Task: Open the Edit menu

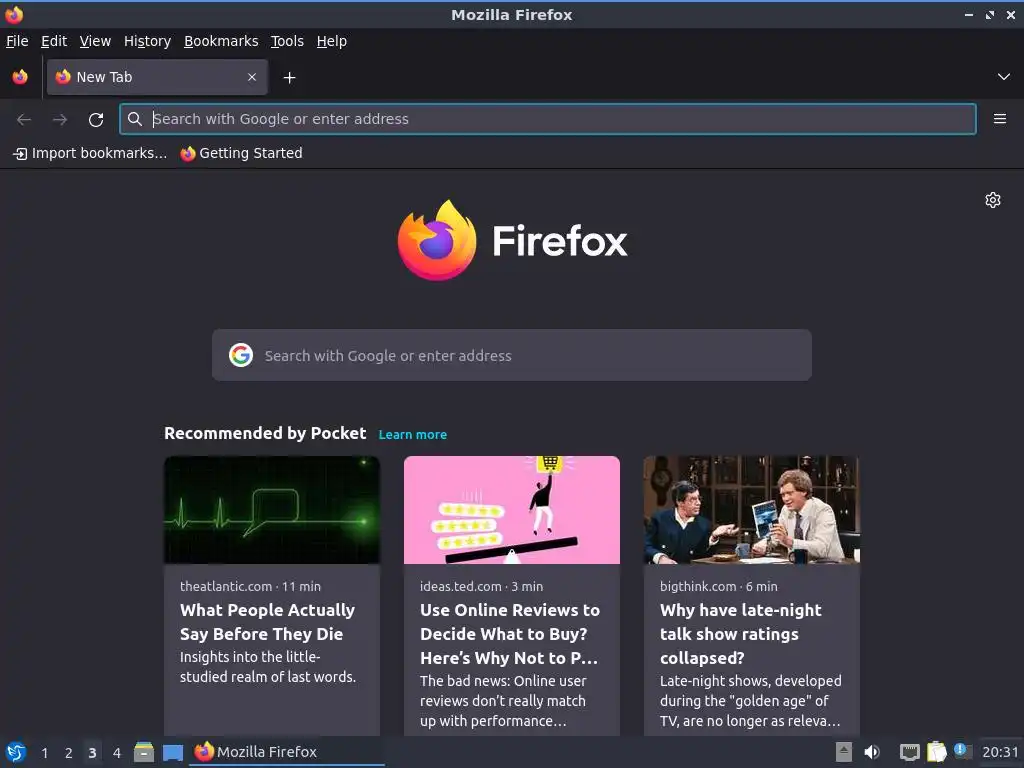Action: point(54,41)
